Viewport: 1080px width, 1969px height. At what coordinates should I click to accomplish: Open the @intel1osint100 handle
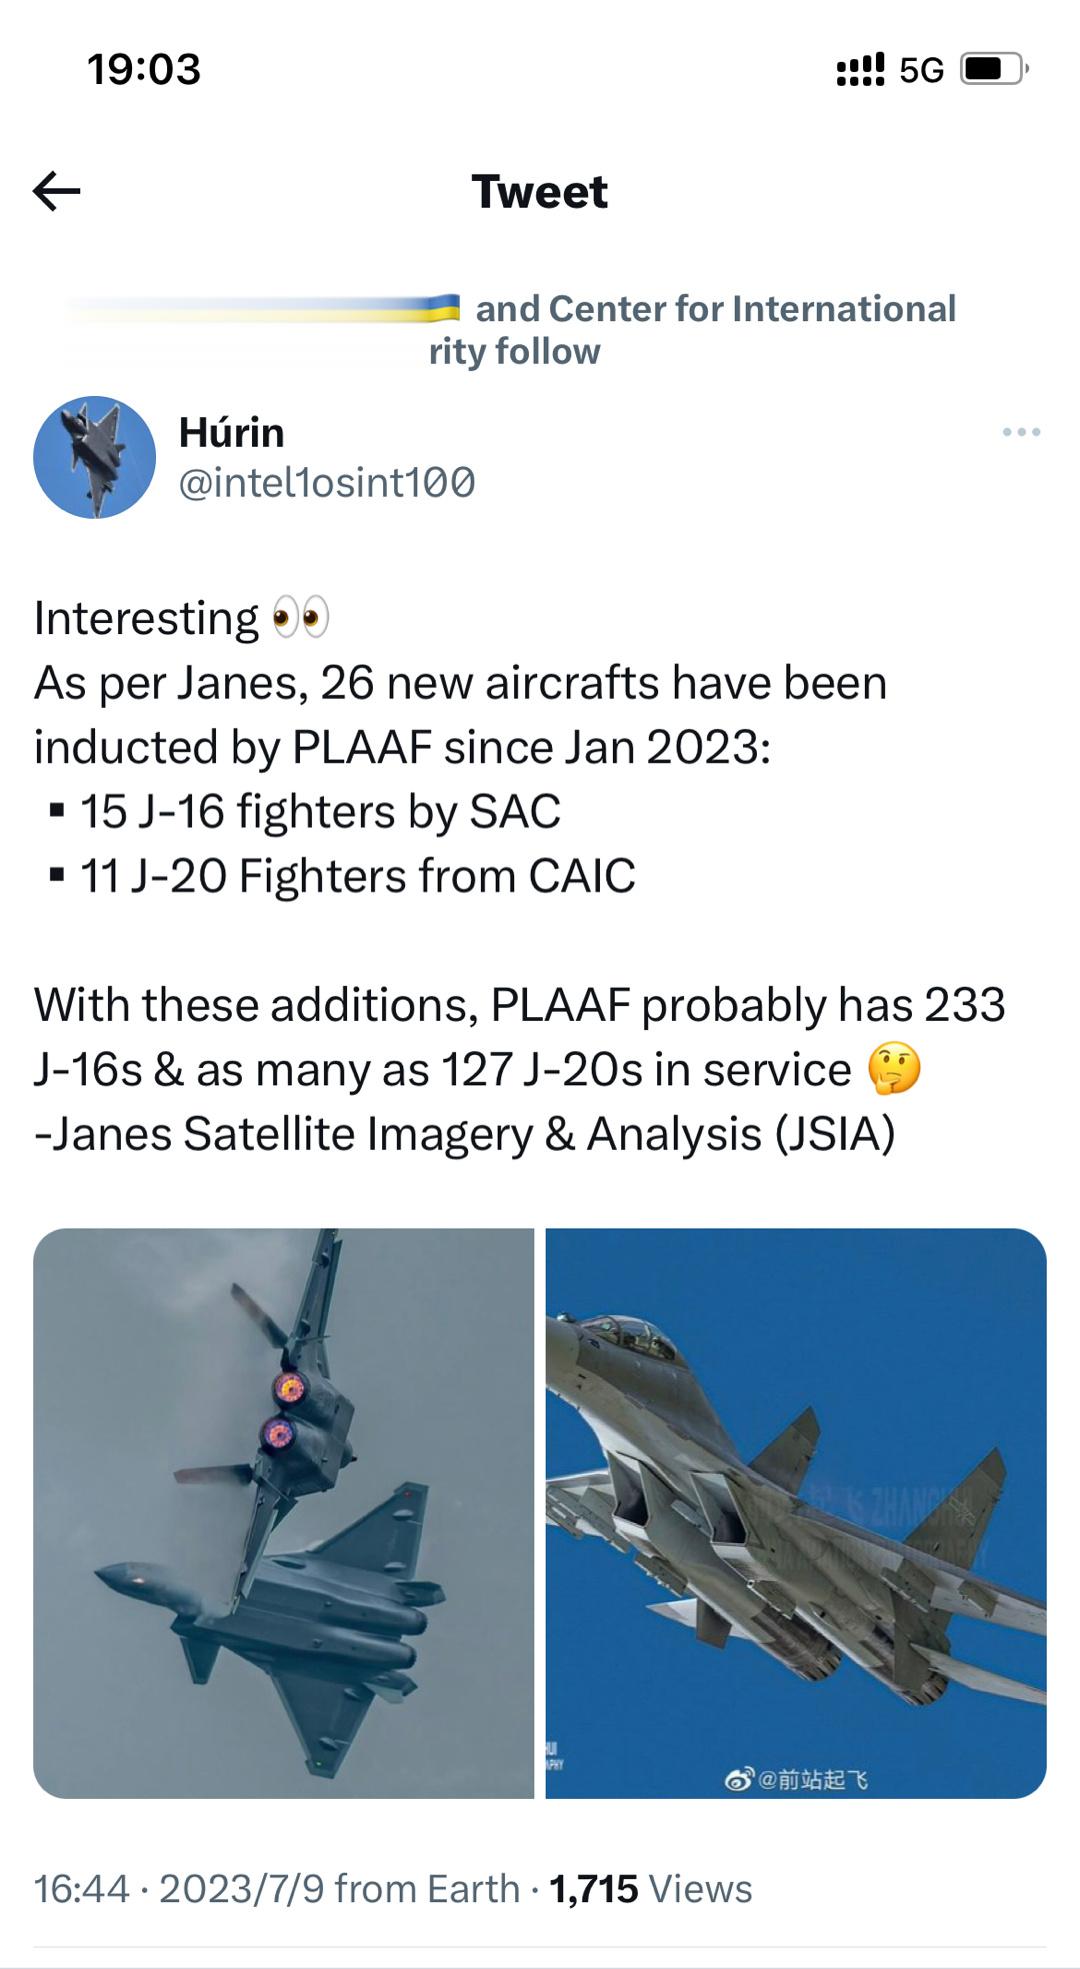tap(326, 482)
